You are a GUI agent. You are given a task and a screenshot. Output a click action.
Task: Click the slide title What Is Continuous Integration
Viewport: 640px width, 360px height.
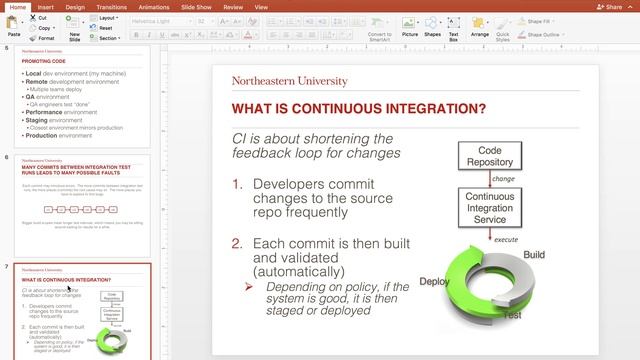[x=359, y=109]
